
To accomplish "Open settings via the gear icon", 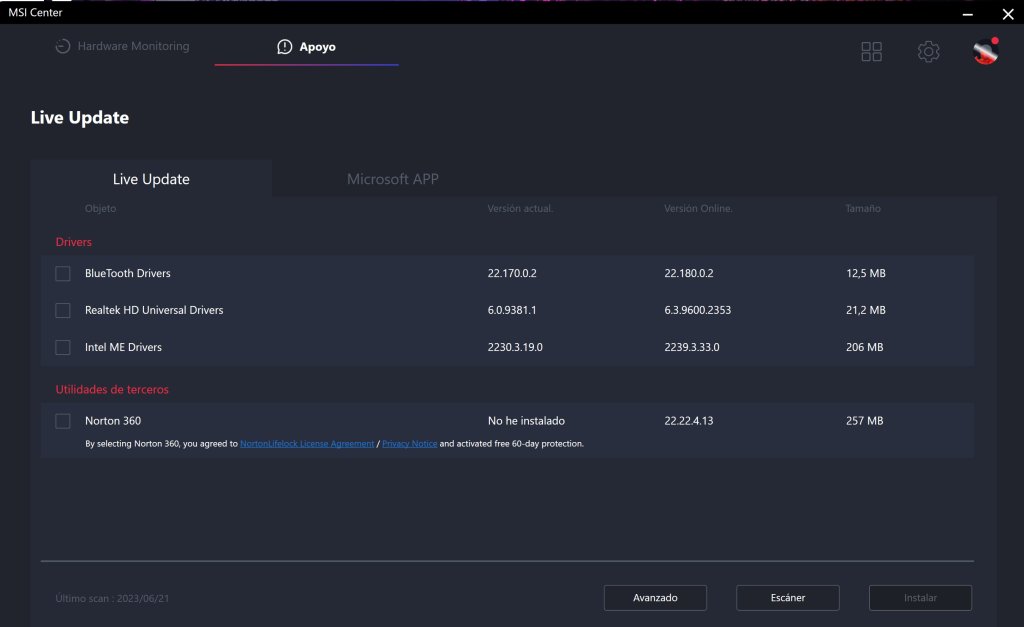I will (x=928, y=52).
